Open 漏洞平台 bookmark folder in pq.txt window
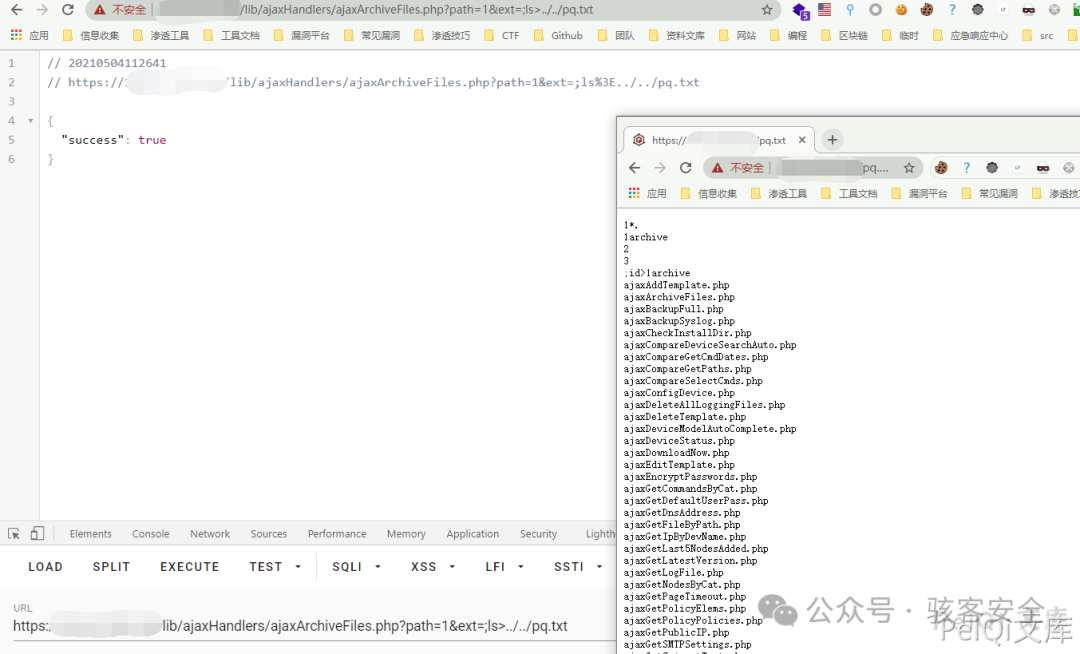 920,193
